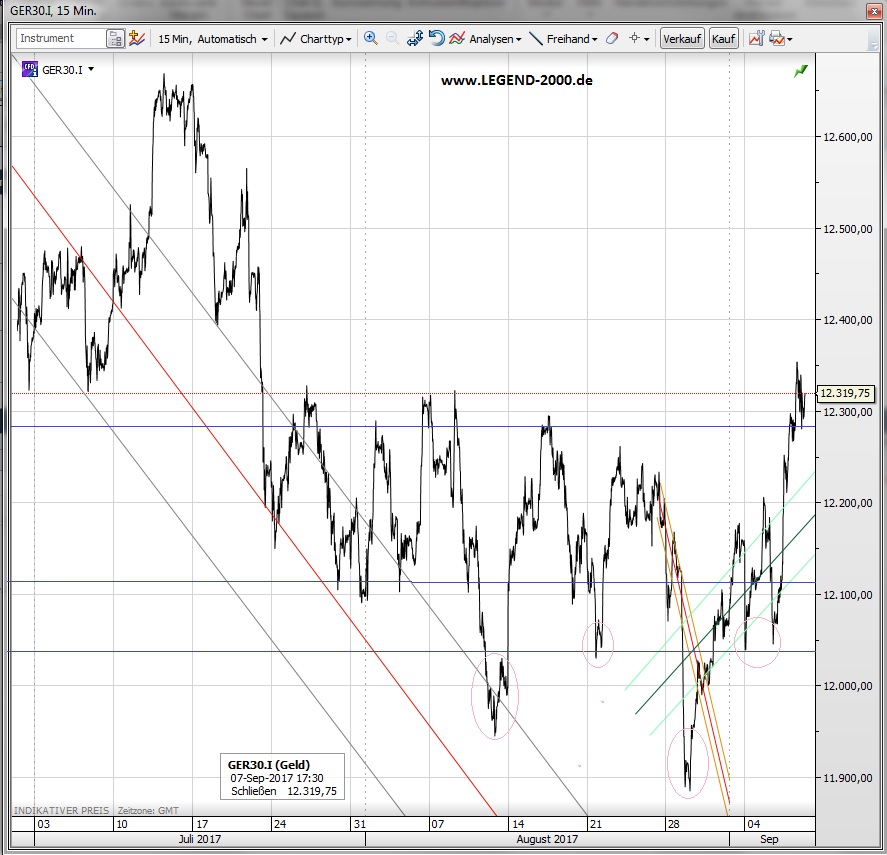Click the zoom in magnifier icon
This screenshot has width=887, height=855.
point(370,39)
